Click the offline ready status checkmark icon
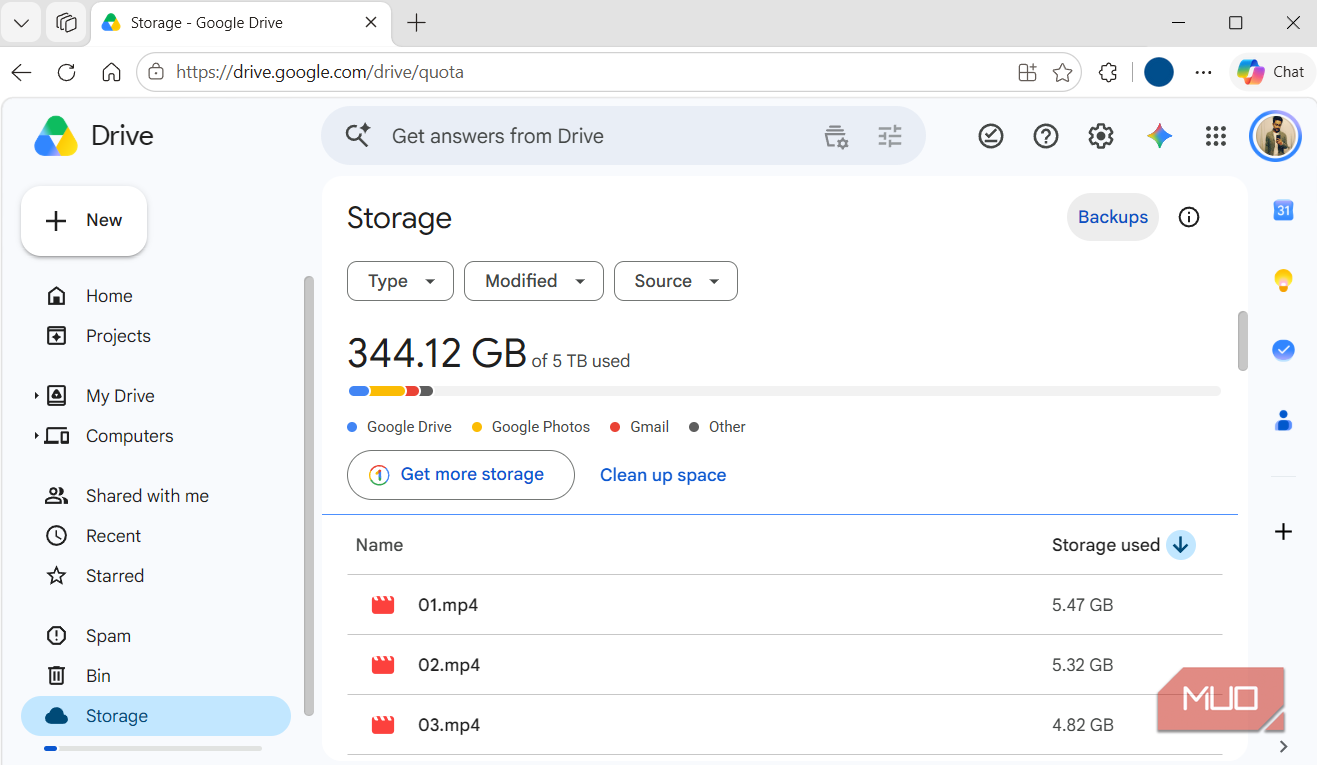Viewport: 1317px width, 765px height. (991, 137)
